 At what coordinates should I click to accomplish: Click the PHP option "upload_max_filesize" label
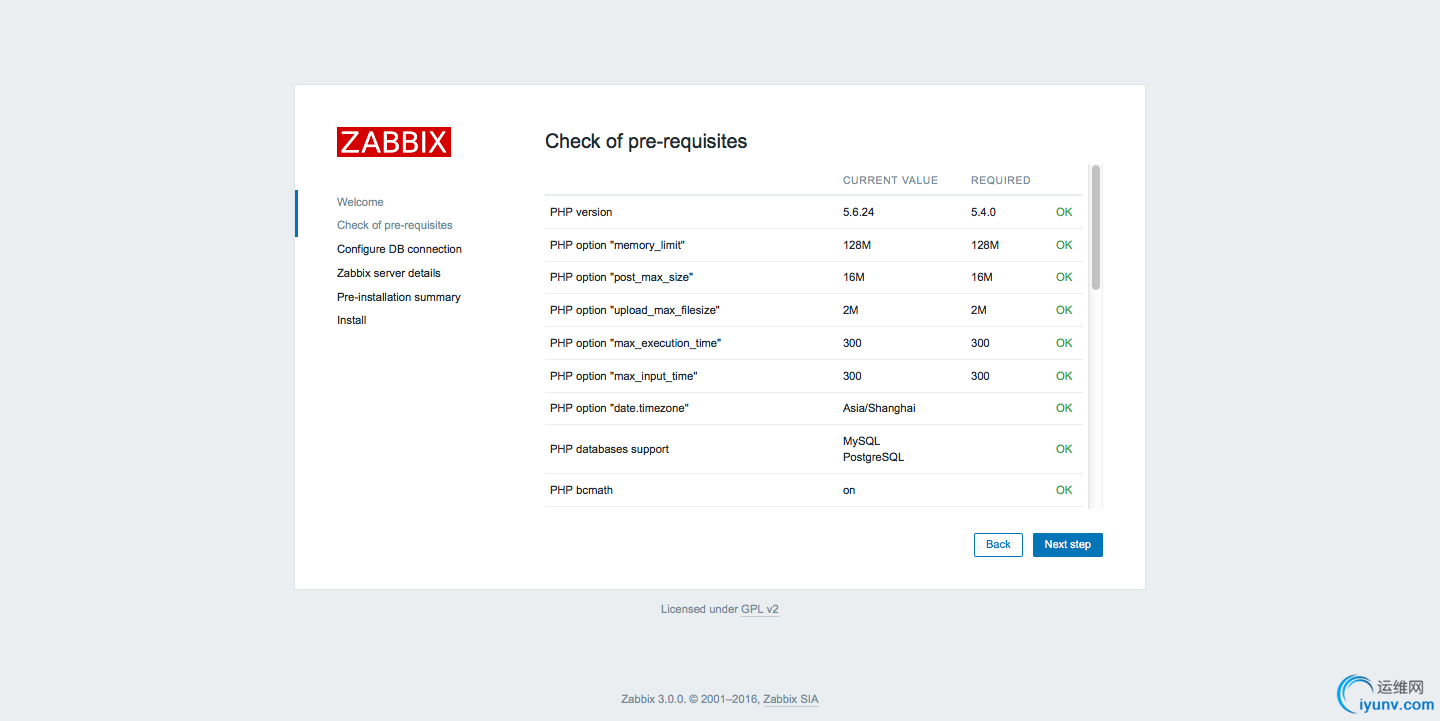click(x=635, y=310)
